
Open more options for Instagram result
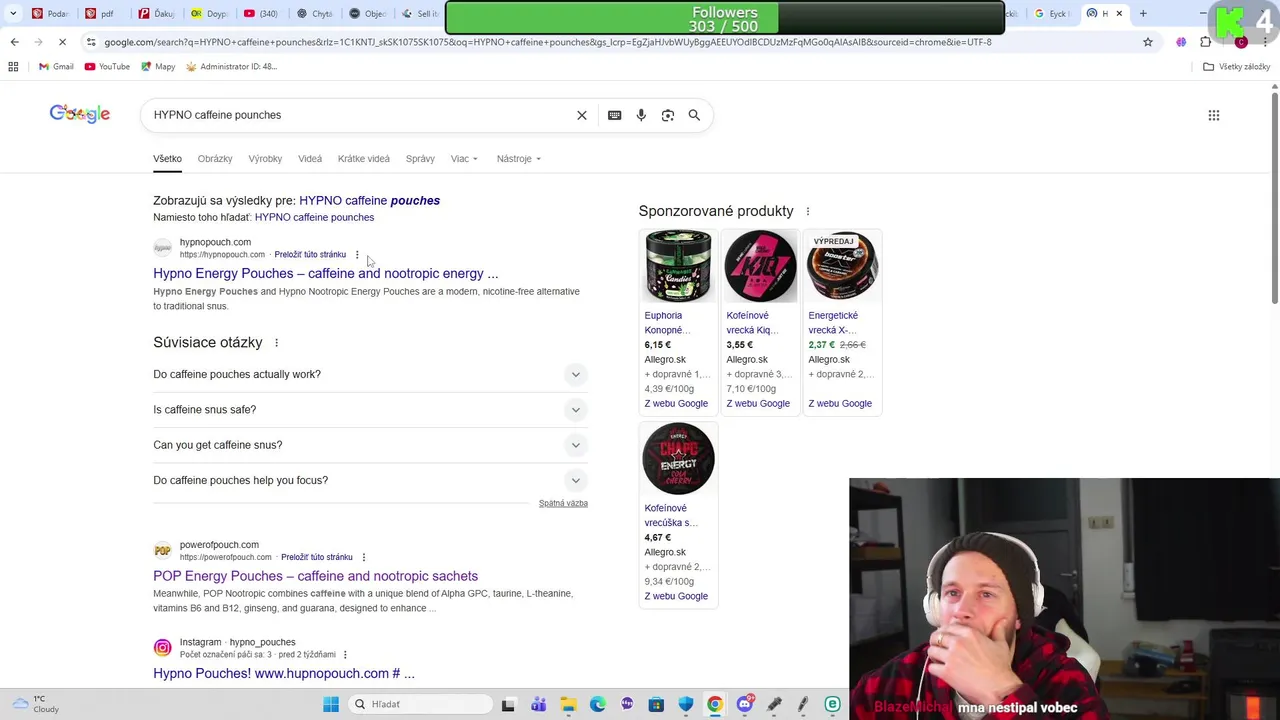pos(345,655)
